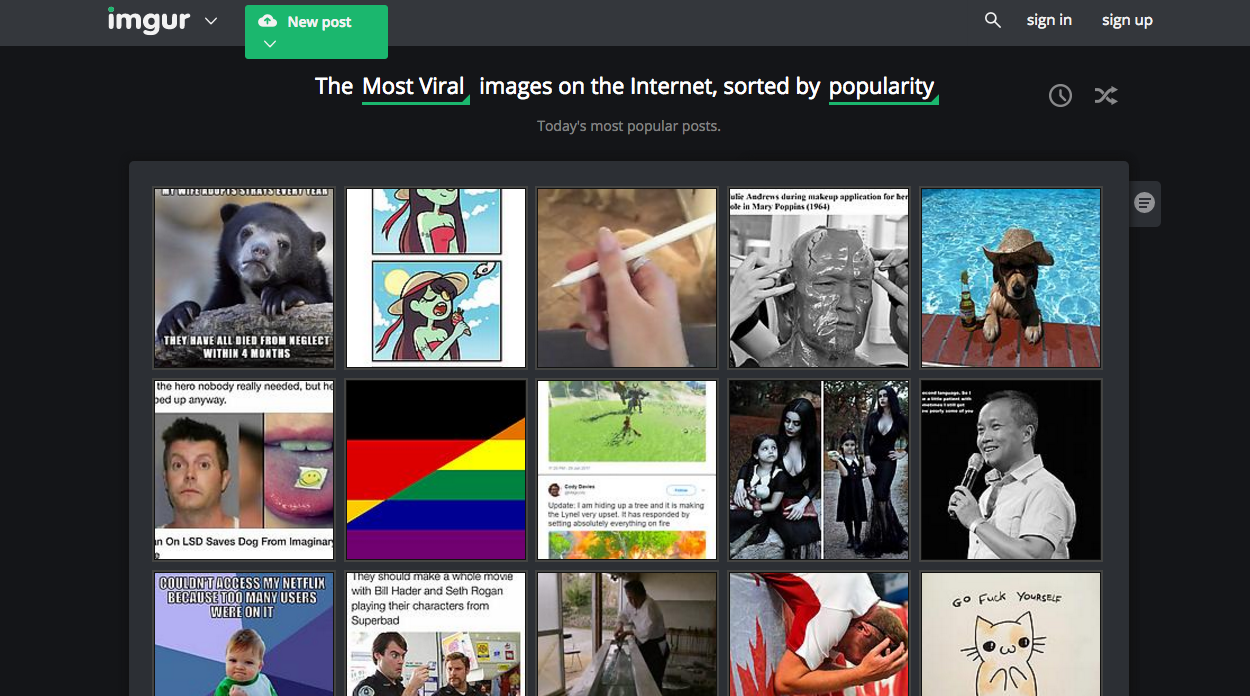The image size is (1250, 696).
Task: Click the search magnifier icon
Action: (x=992, y=20)
